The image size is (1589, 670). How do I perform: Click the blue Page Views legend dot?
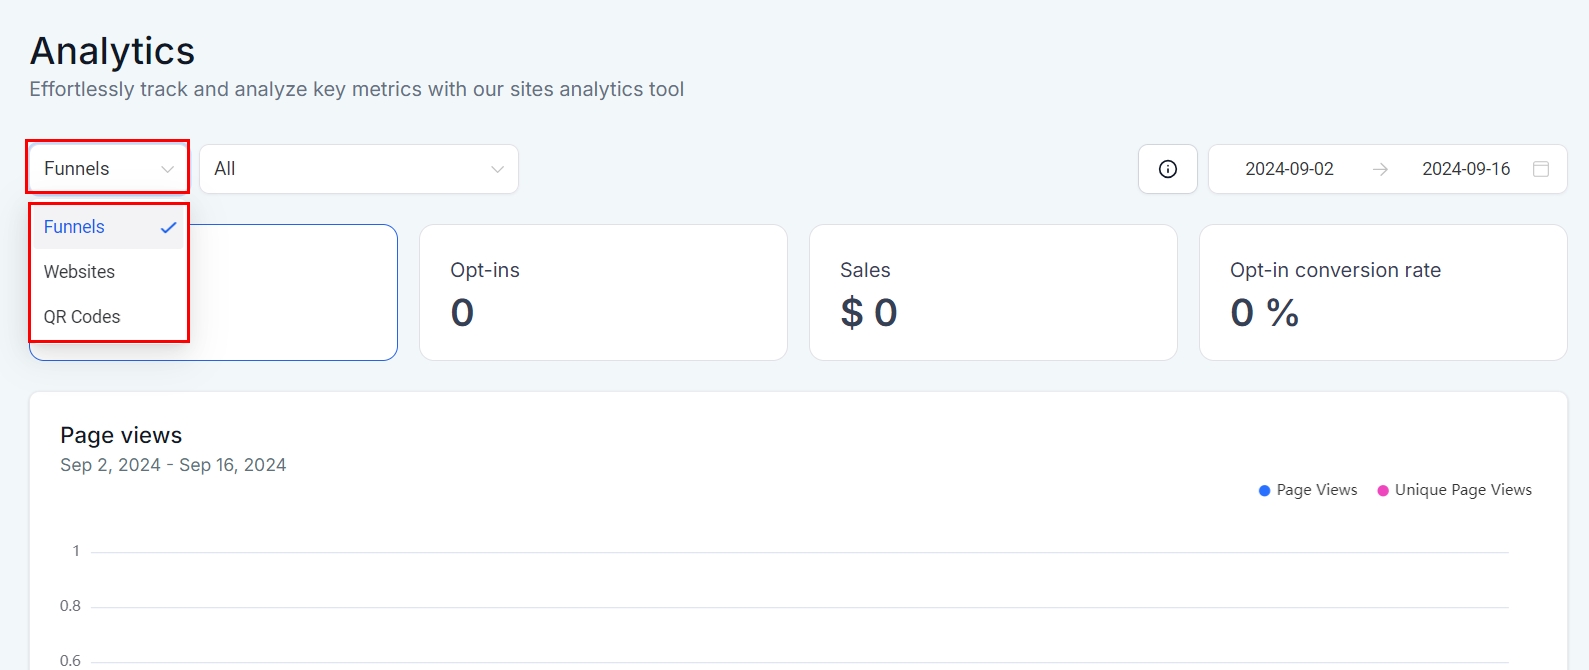point(1264,490)
